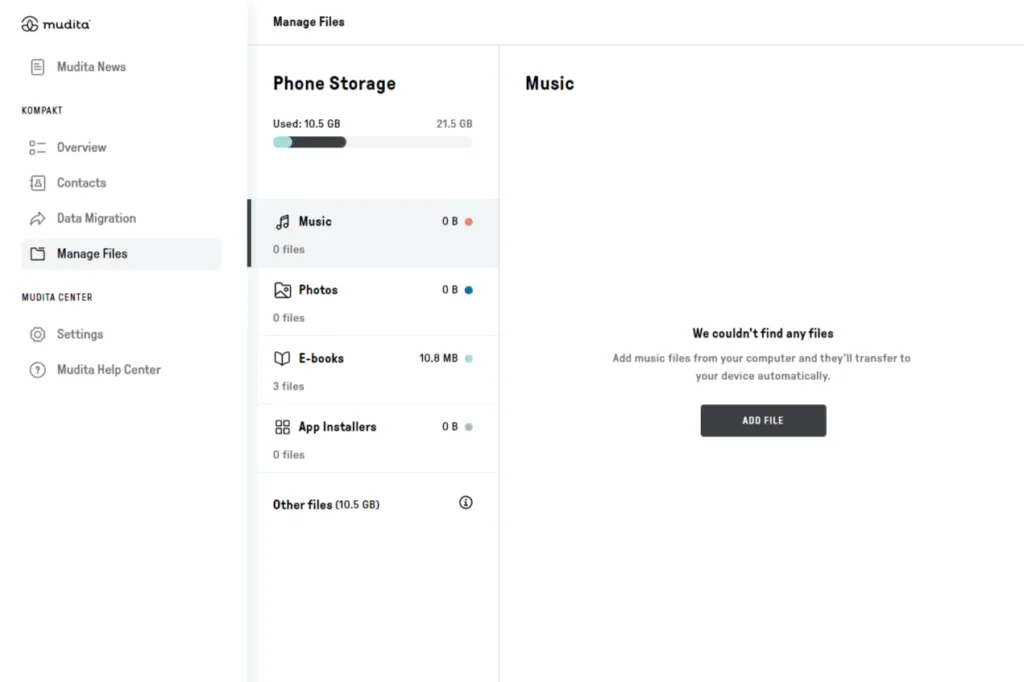Click the Mudita Help Center question mark icon
The height and width of the screenshot is (682, 1024).
pos(38,369)
